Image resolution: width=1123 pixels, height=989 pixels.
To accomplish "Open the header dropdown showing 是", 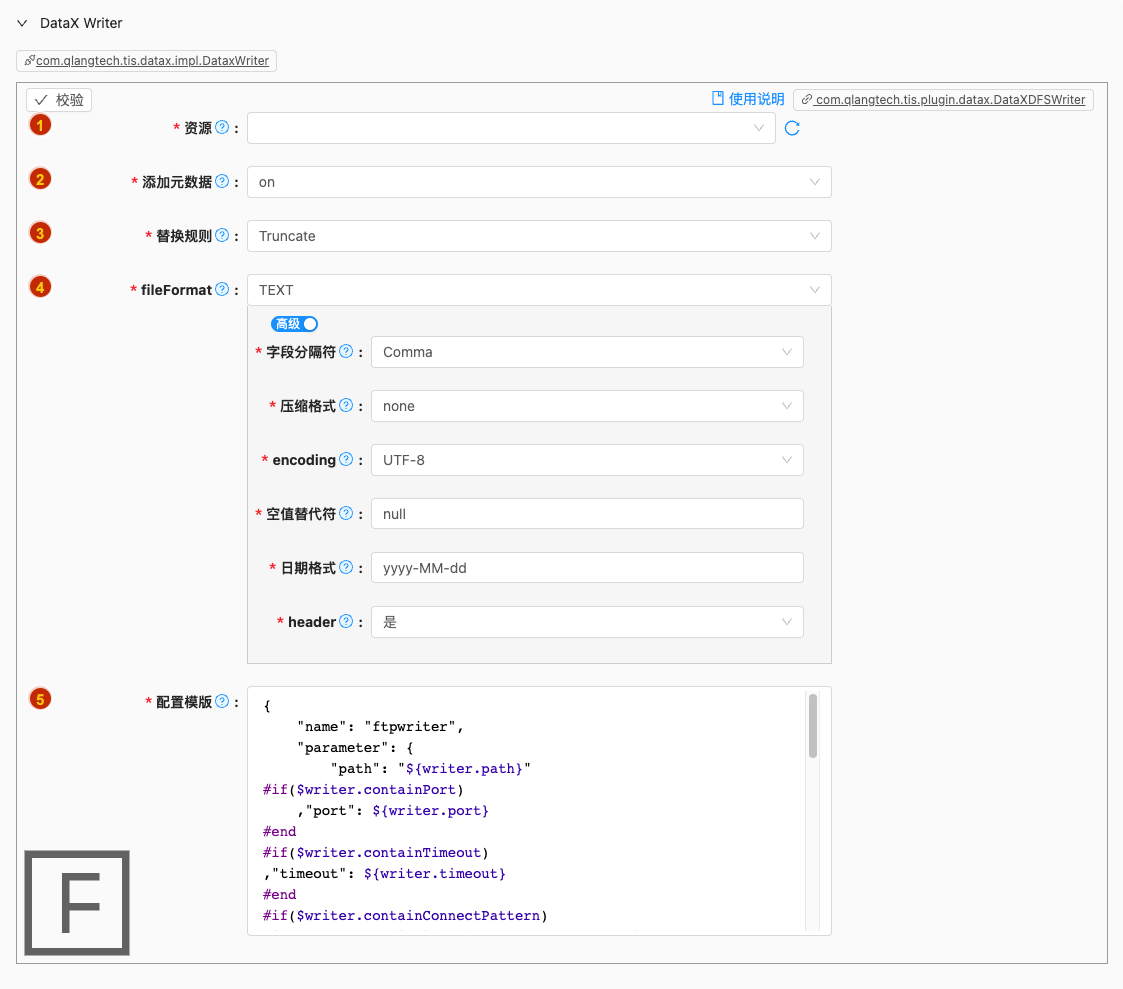I will [586, 622].
